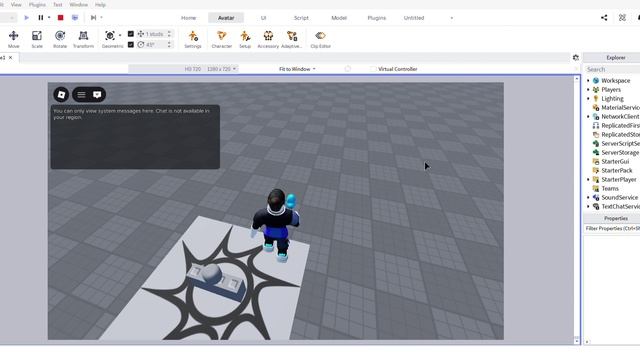This screenshot has height=360, width=640.
Task: Open the in-game hamburger menu
Action: 81,95
